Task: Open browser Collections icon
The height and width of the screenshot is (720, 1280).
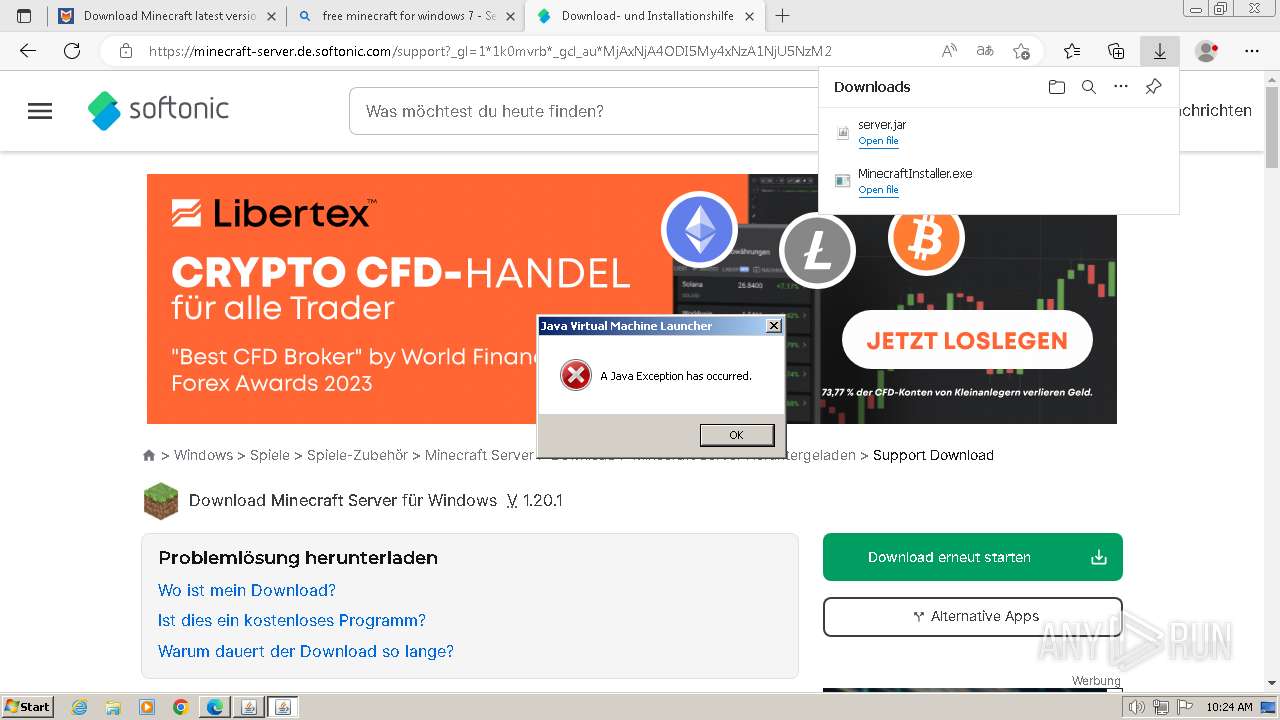Action: click(x=1116, y=51)
